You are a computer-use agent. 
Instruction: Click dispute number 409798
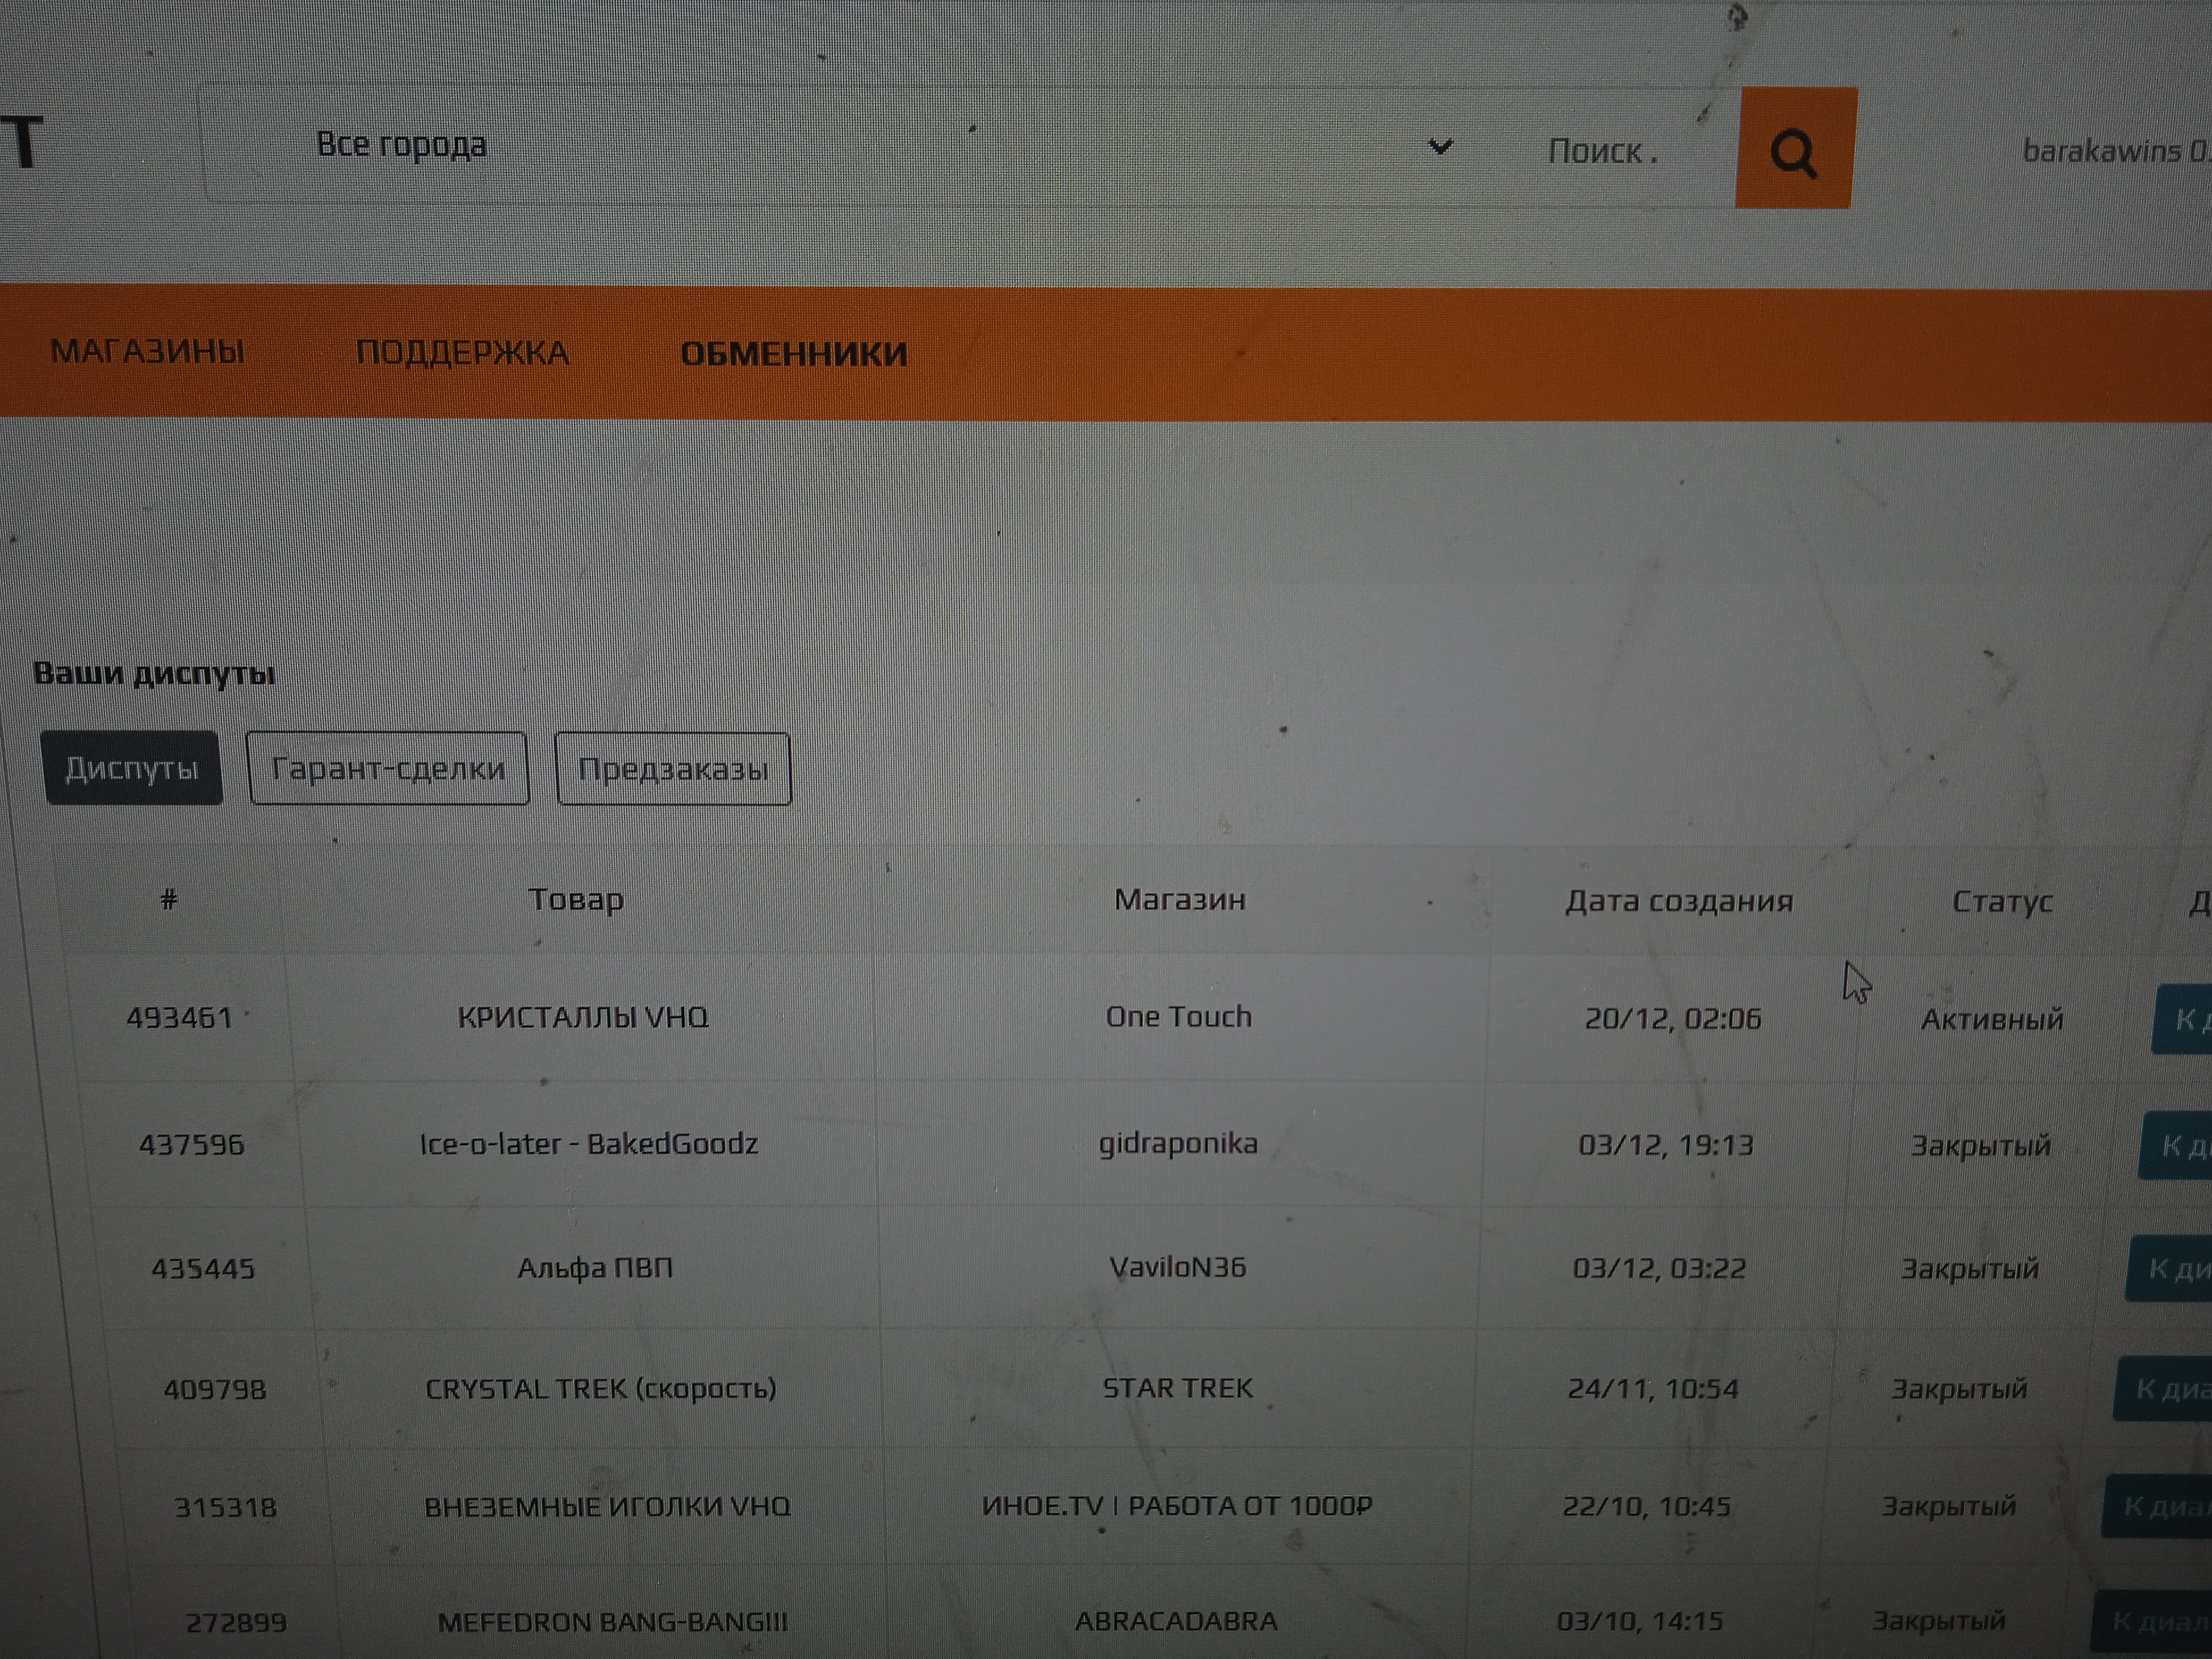click(215, 1389)
